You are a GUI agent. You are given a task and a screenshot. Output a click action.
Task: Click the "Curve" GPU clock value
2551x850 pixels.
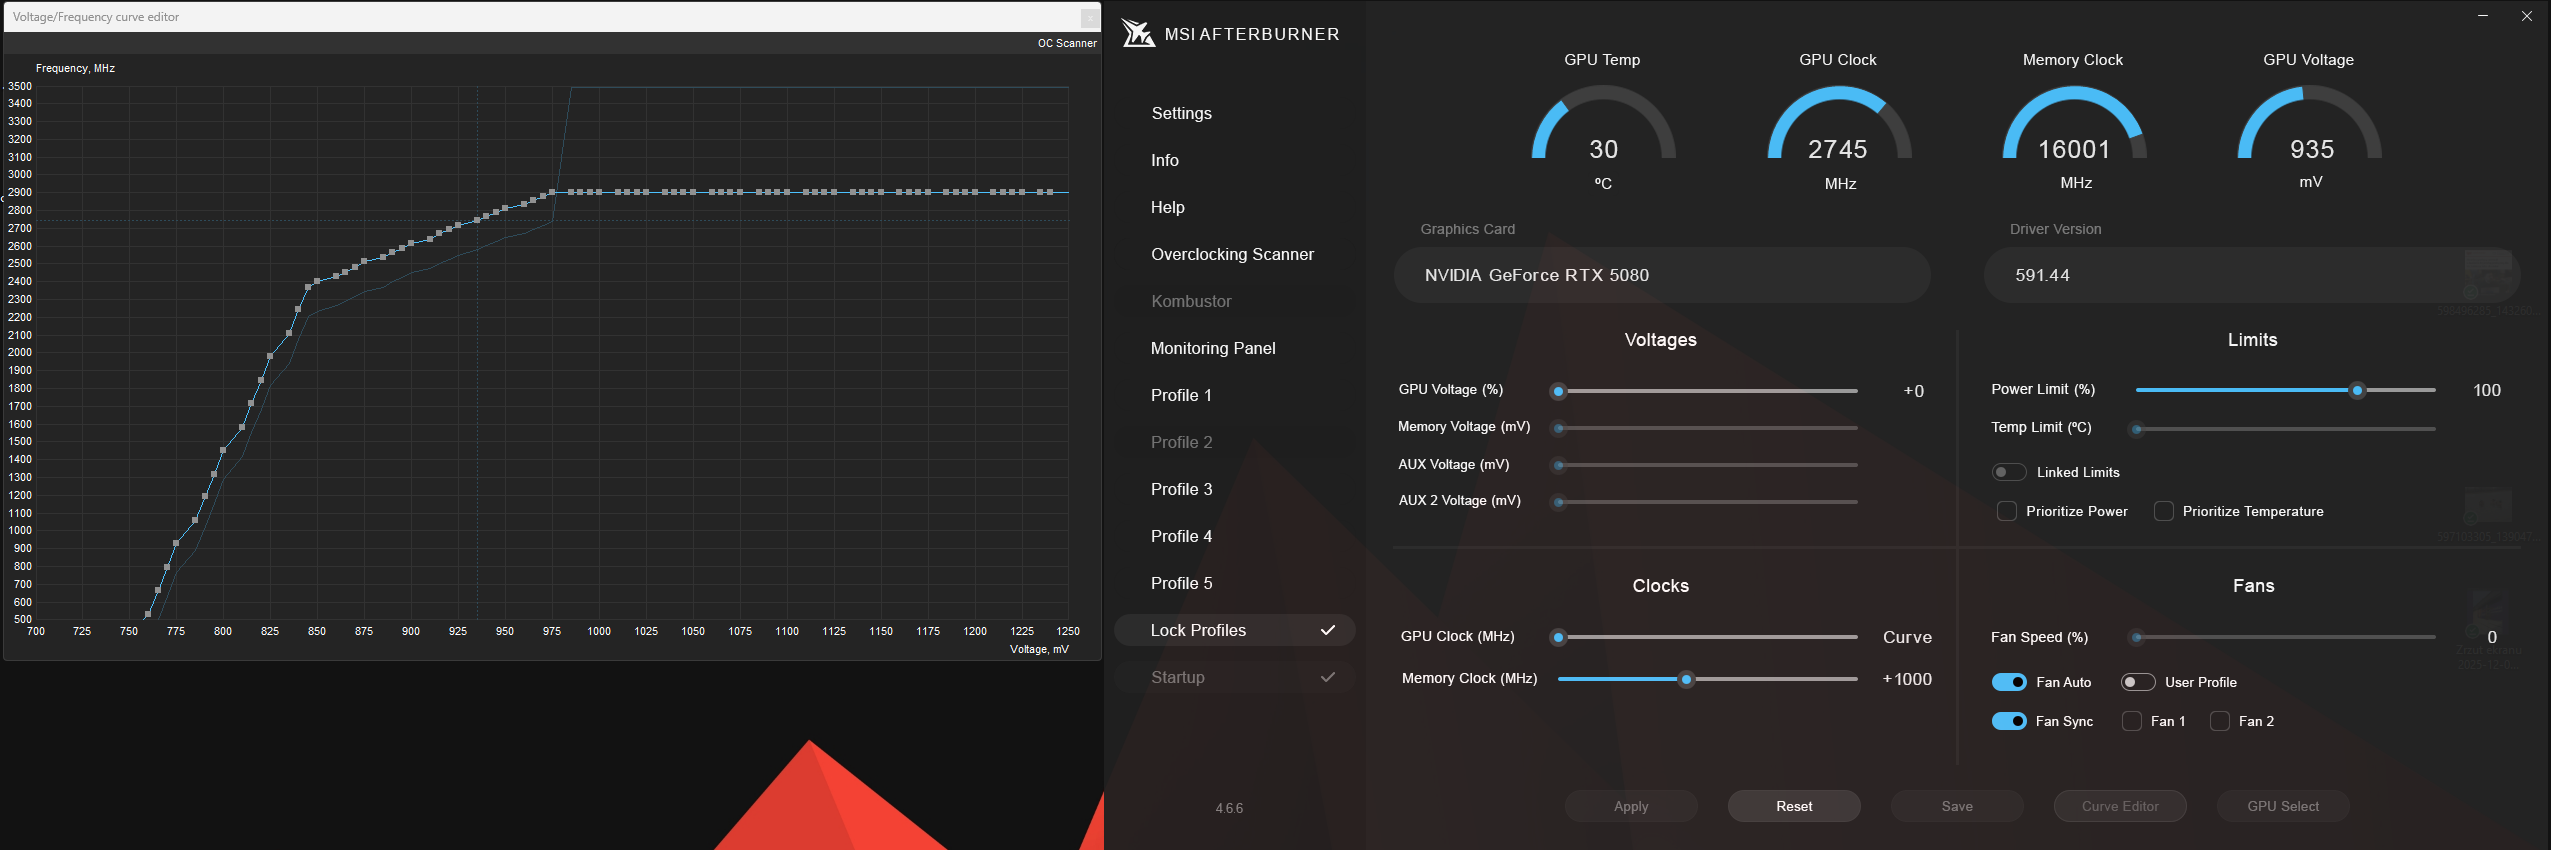click(1907, 637)
